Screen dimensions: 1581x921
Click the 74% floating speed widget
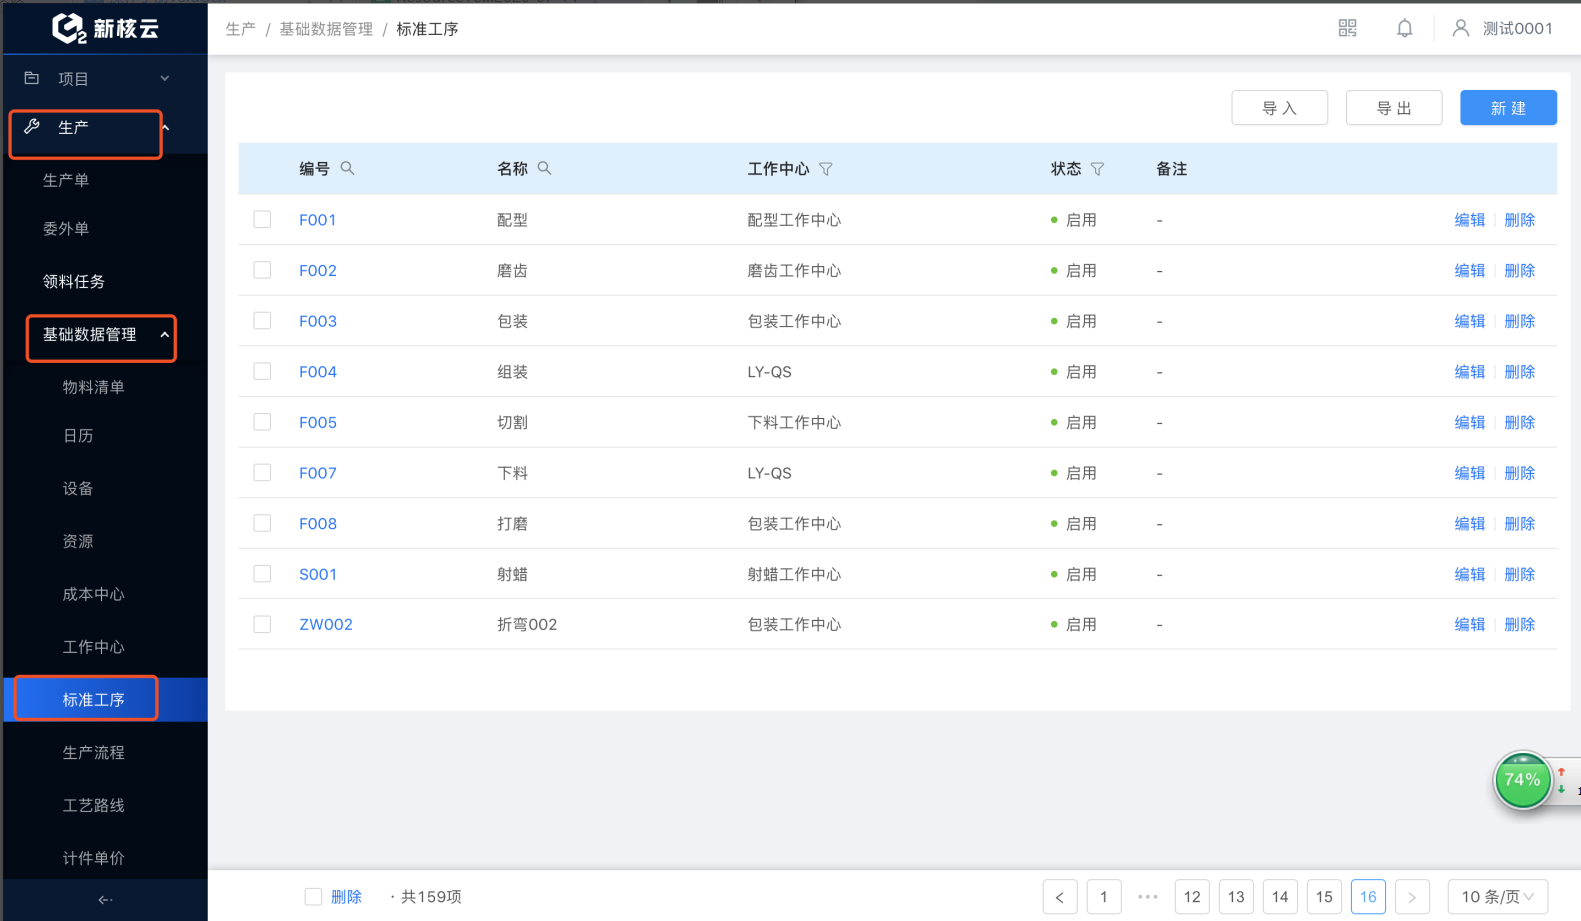pos(1522,780)
